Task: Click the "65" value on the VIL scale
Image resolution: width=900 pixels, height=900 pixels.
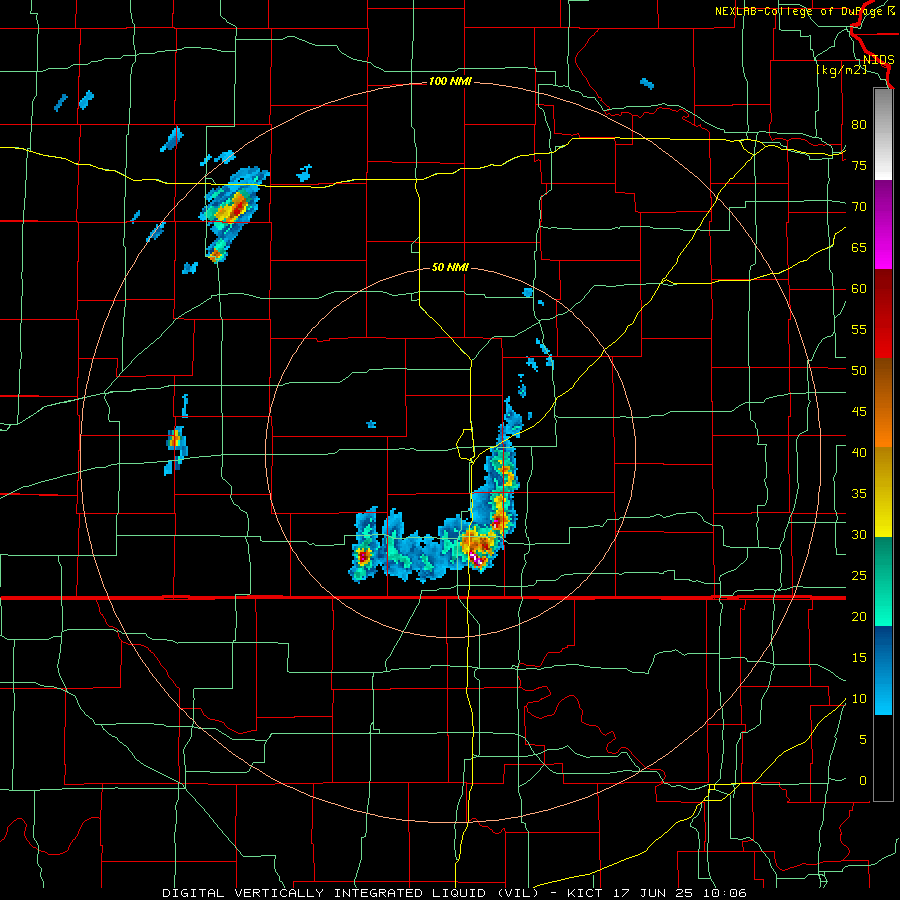Action: tap(859, 248)
